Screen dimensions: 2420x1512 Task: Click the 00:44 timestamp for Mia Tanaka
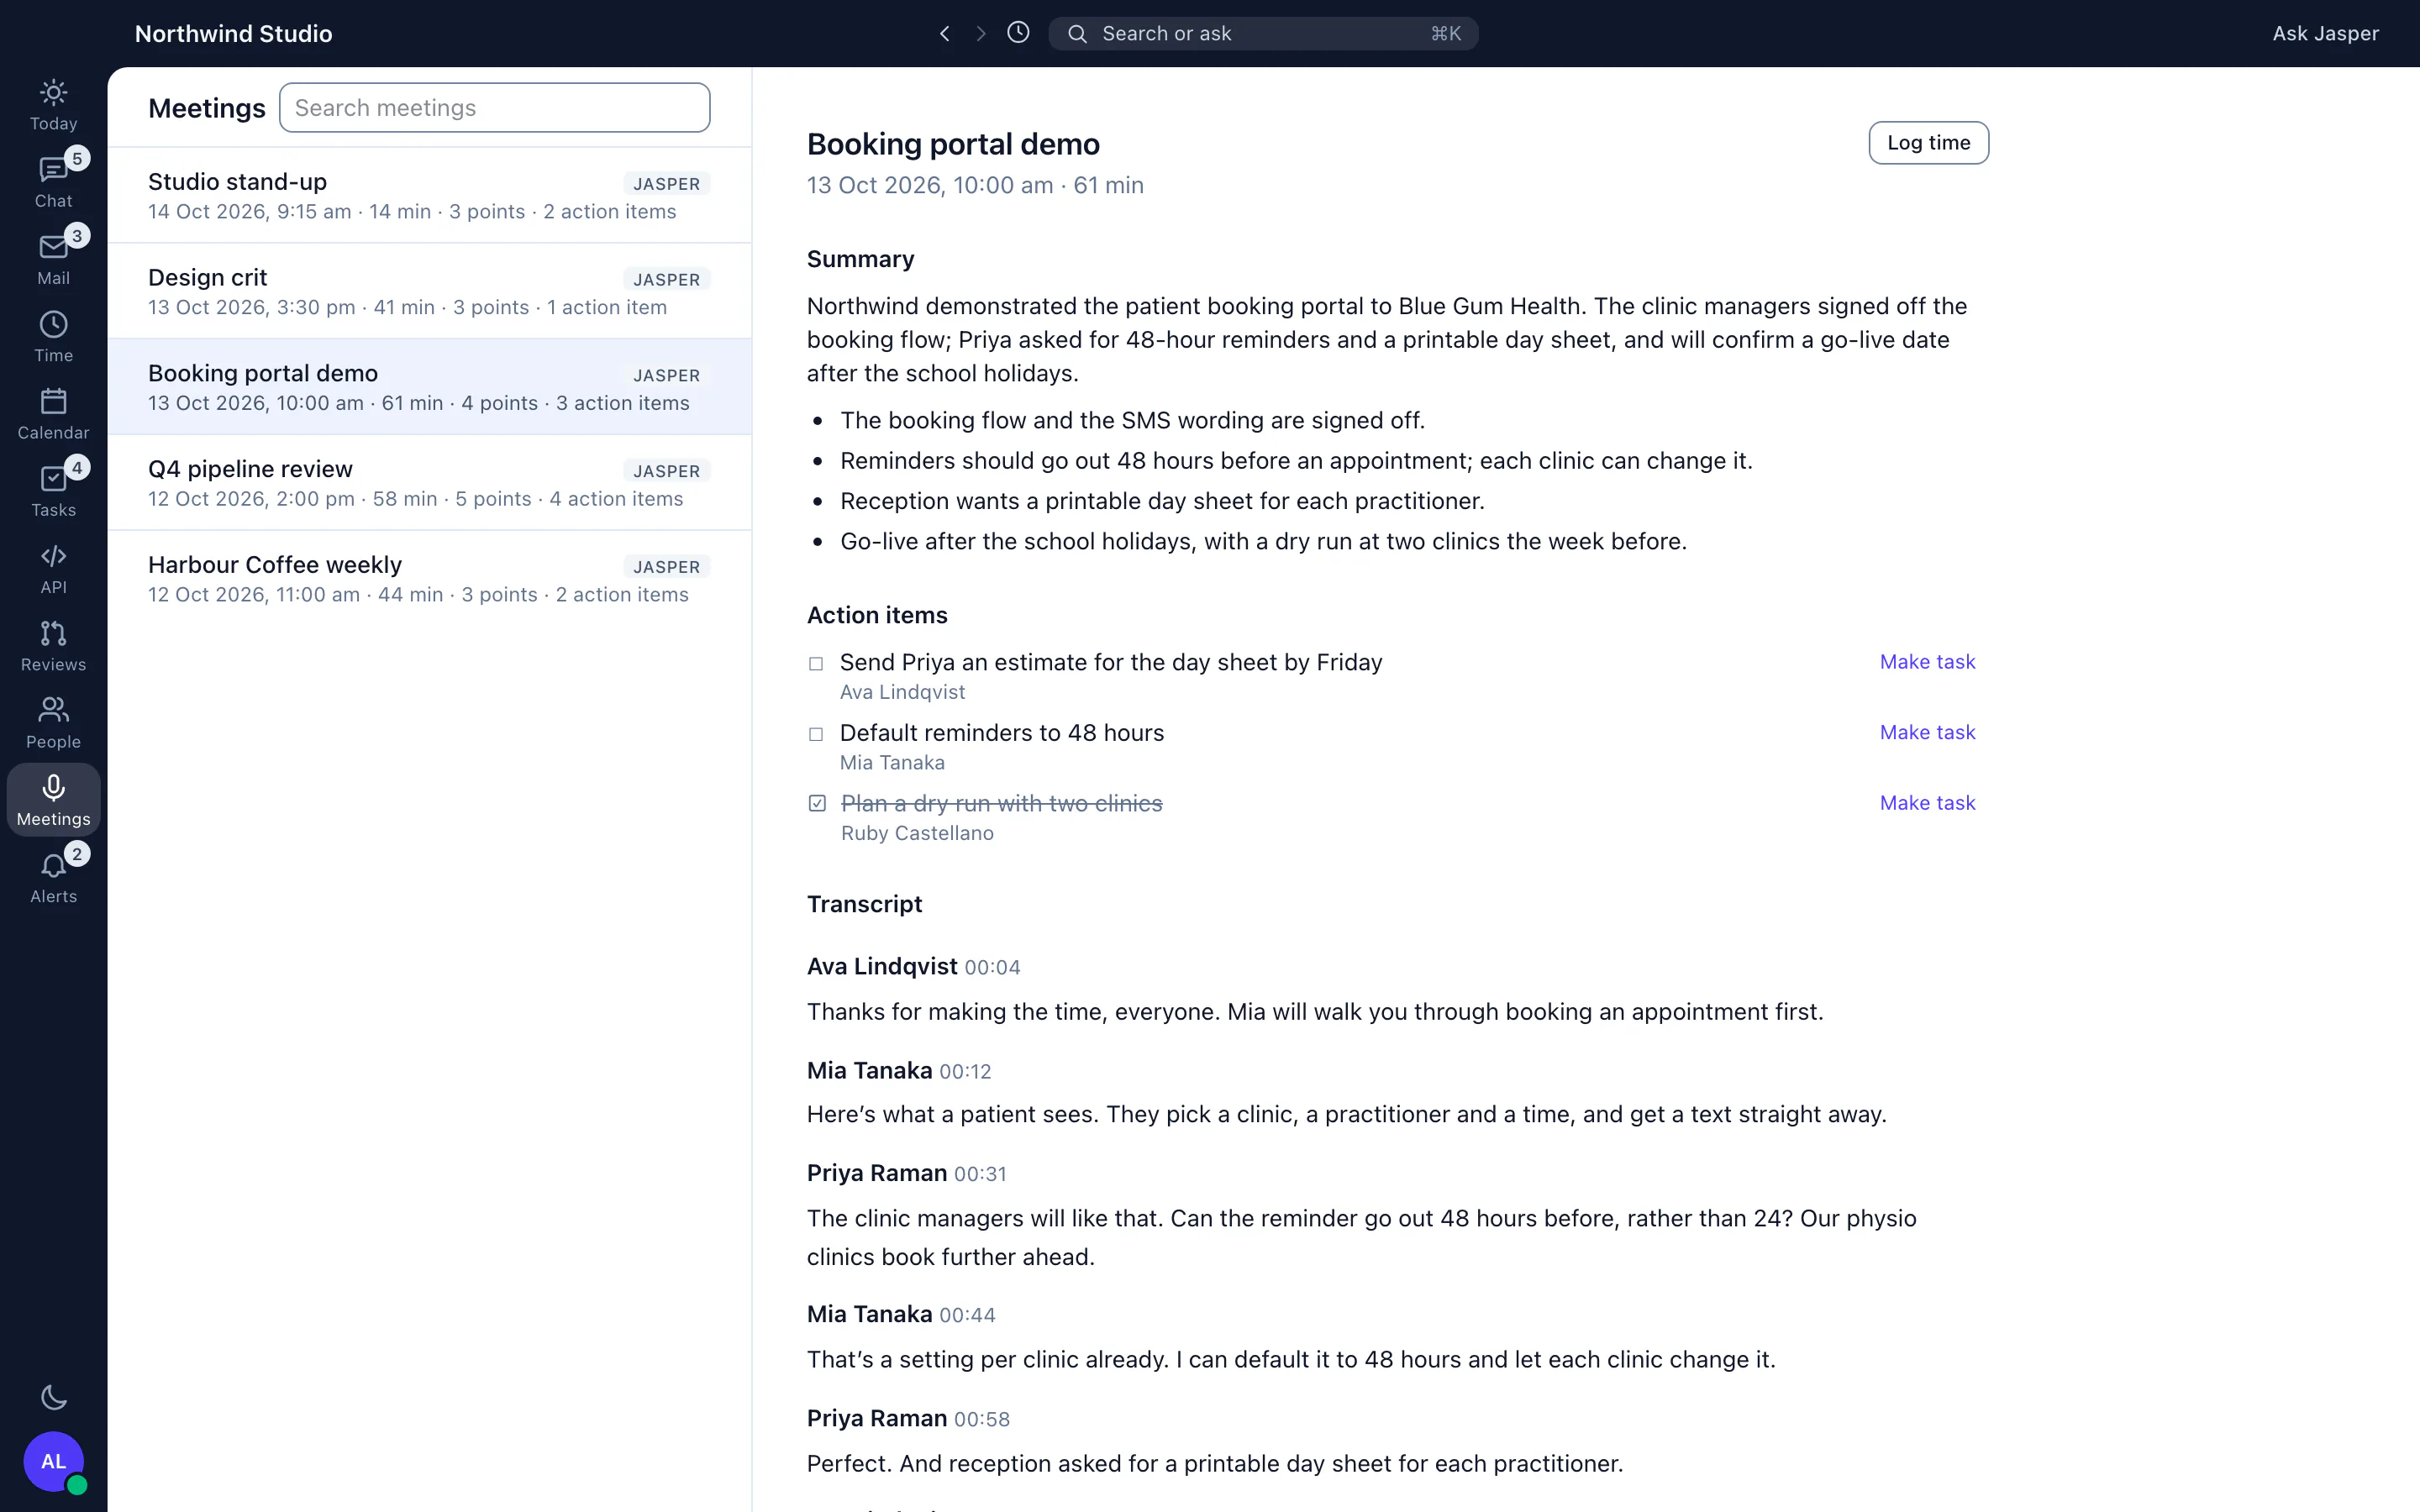pos(967,1315)
